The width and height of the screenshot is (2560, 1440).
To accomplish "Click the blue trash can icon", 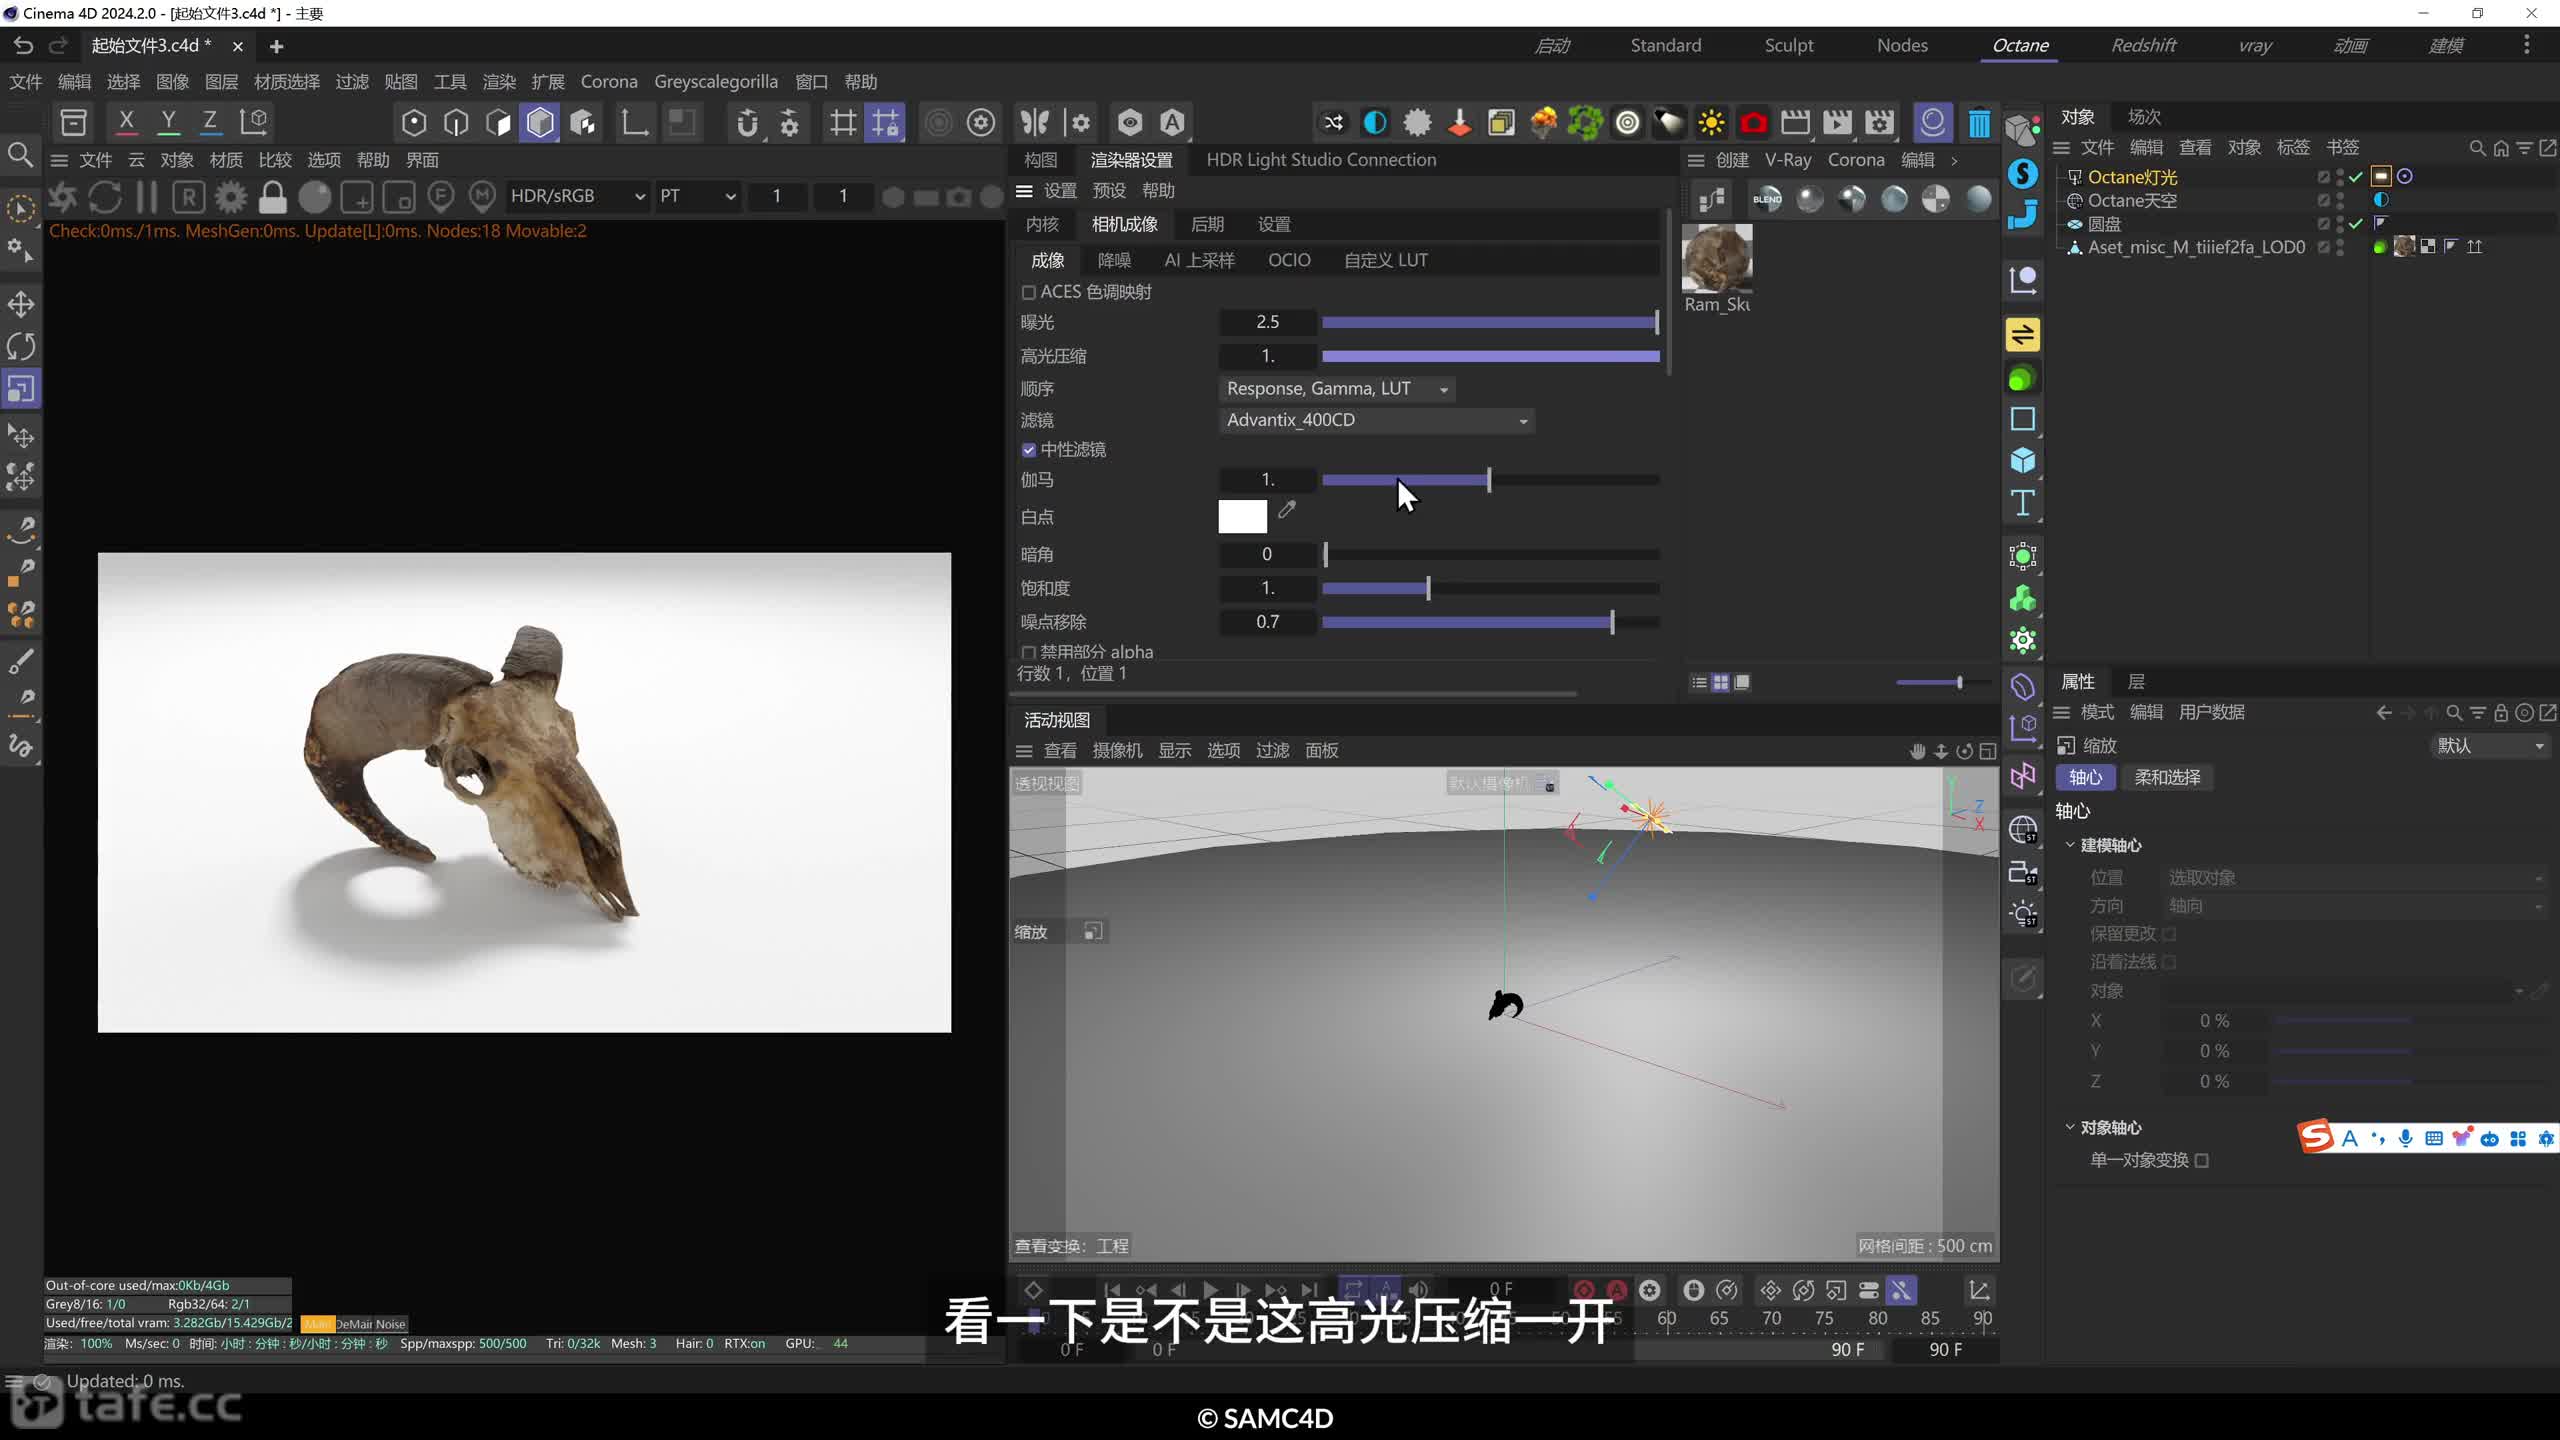I will pyautogui.click(x=1978, y=123).
